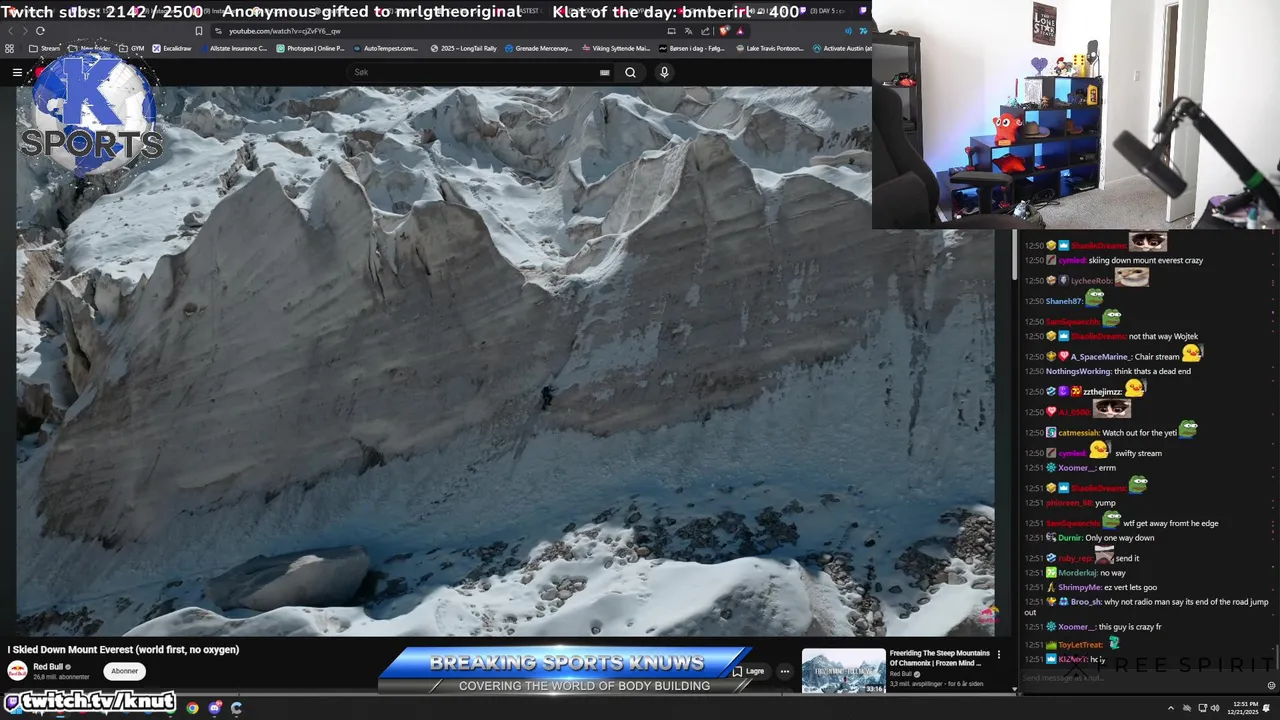
Task: Click chat username catmessiah
Action: (x=1079, y=433)
